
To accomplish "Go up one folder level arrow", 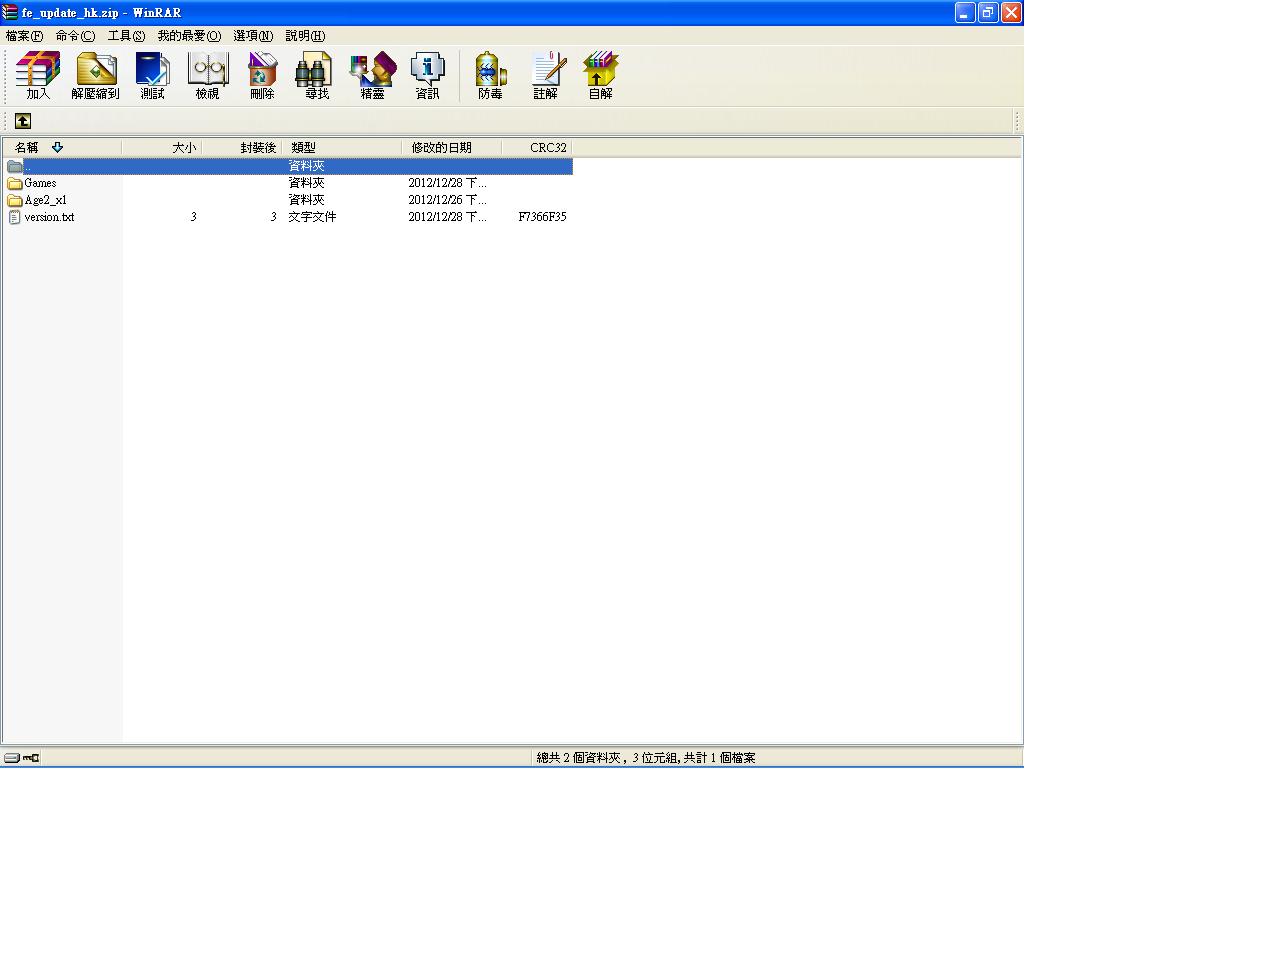I will point(23,121).
